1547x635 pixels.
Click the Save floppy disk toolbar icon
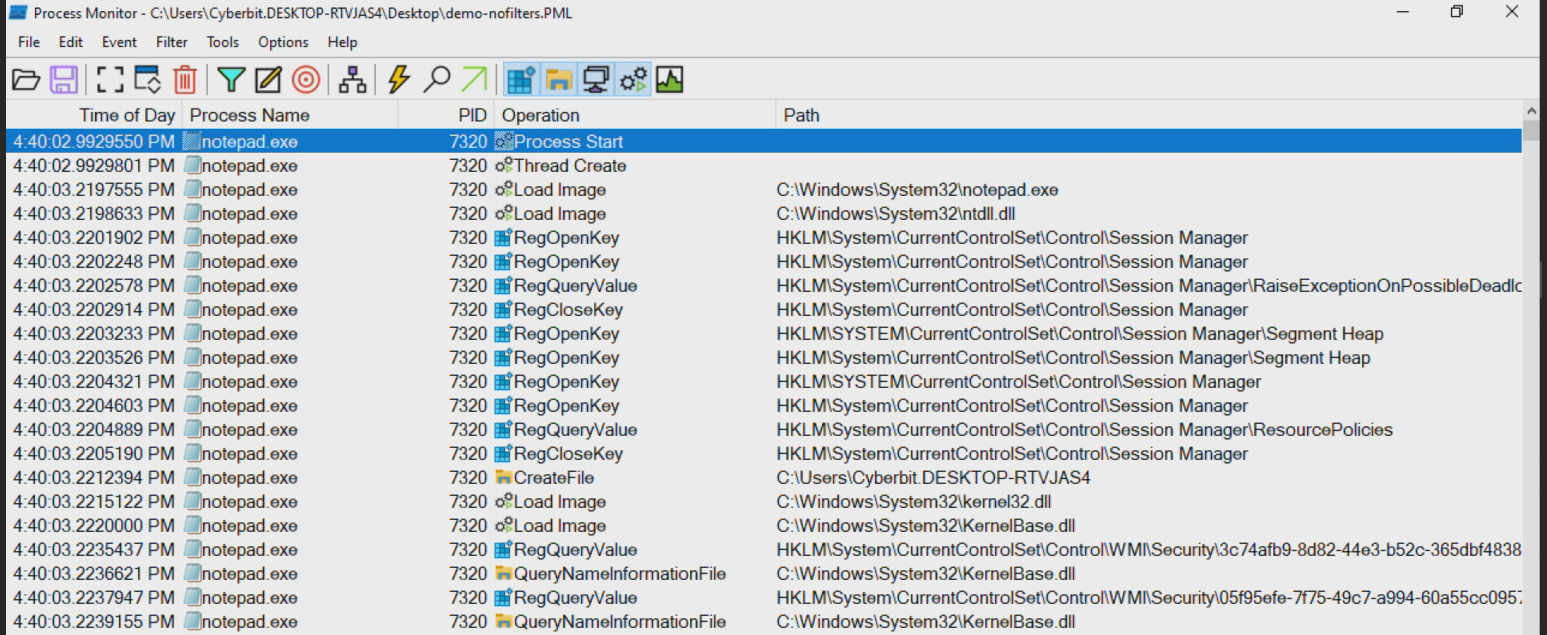(64, 80)
